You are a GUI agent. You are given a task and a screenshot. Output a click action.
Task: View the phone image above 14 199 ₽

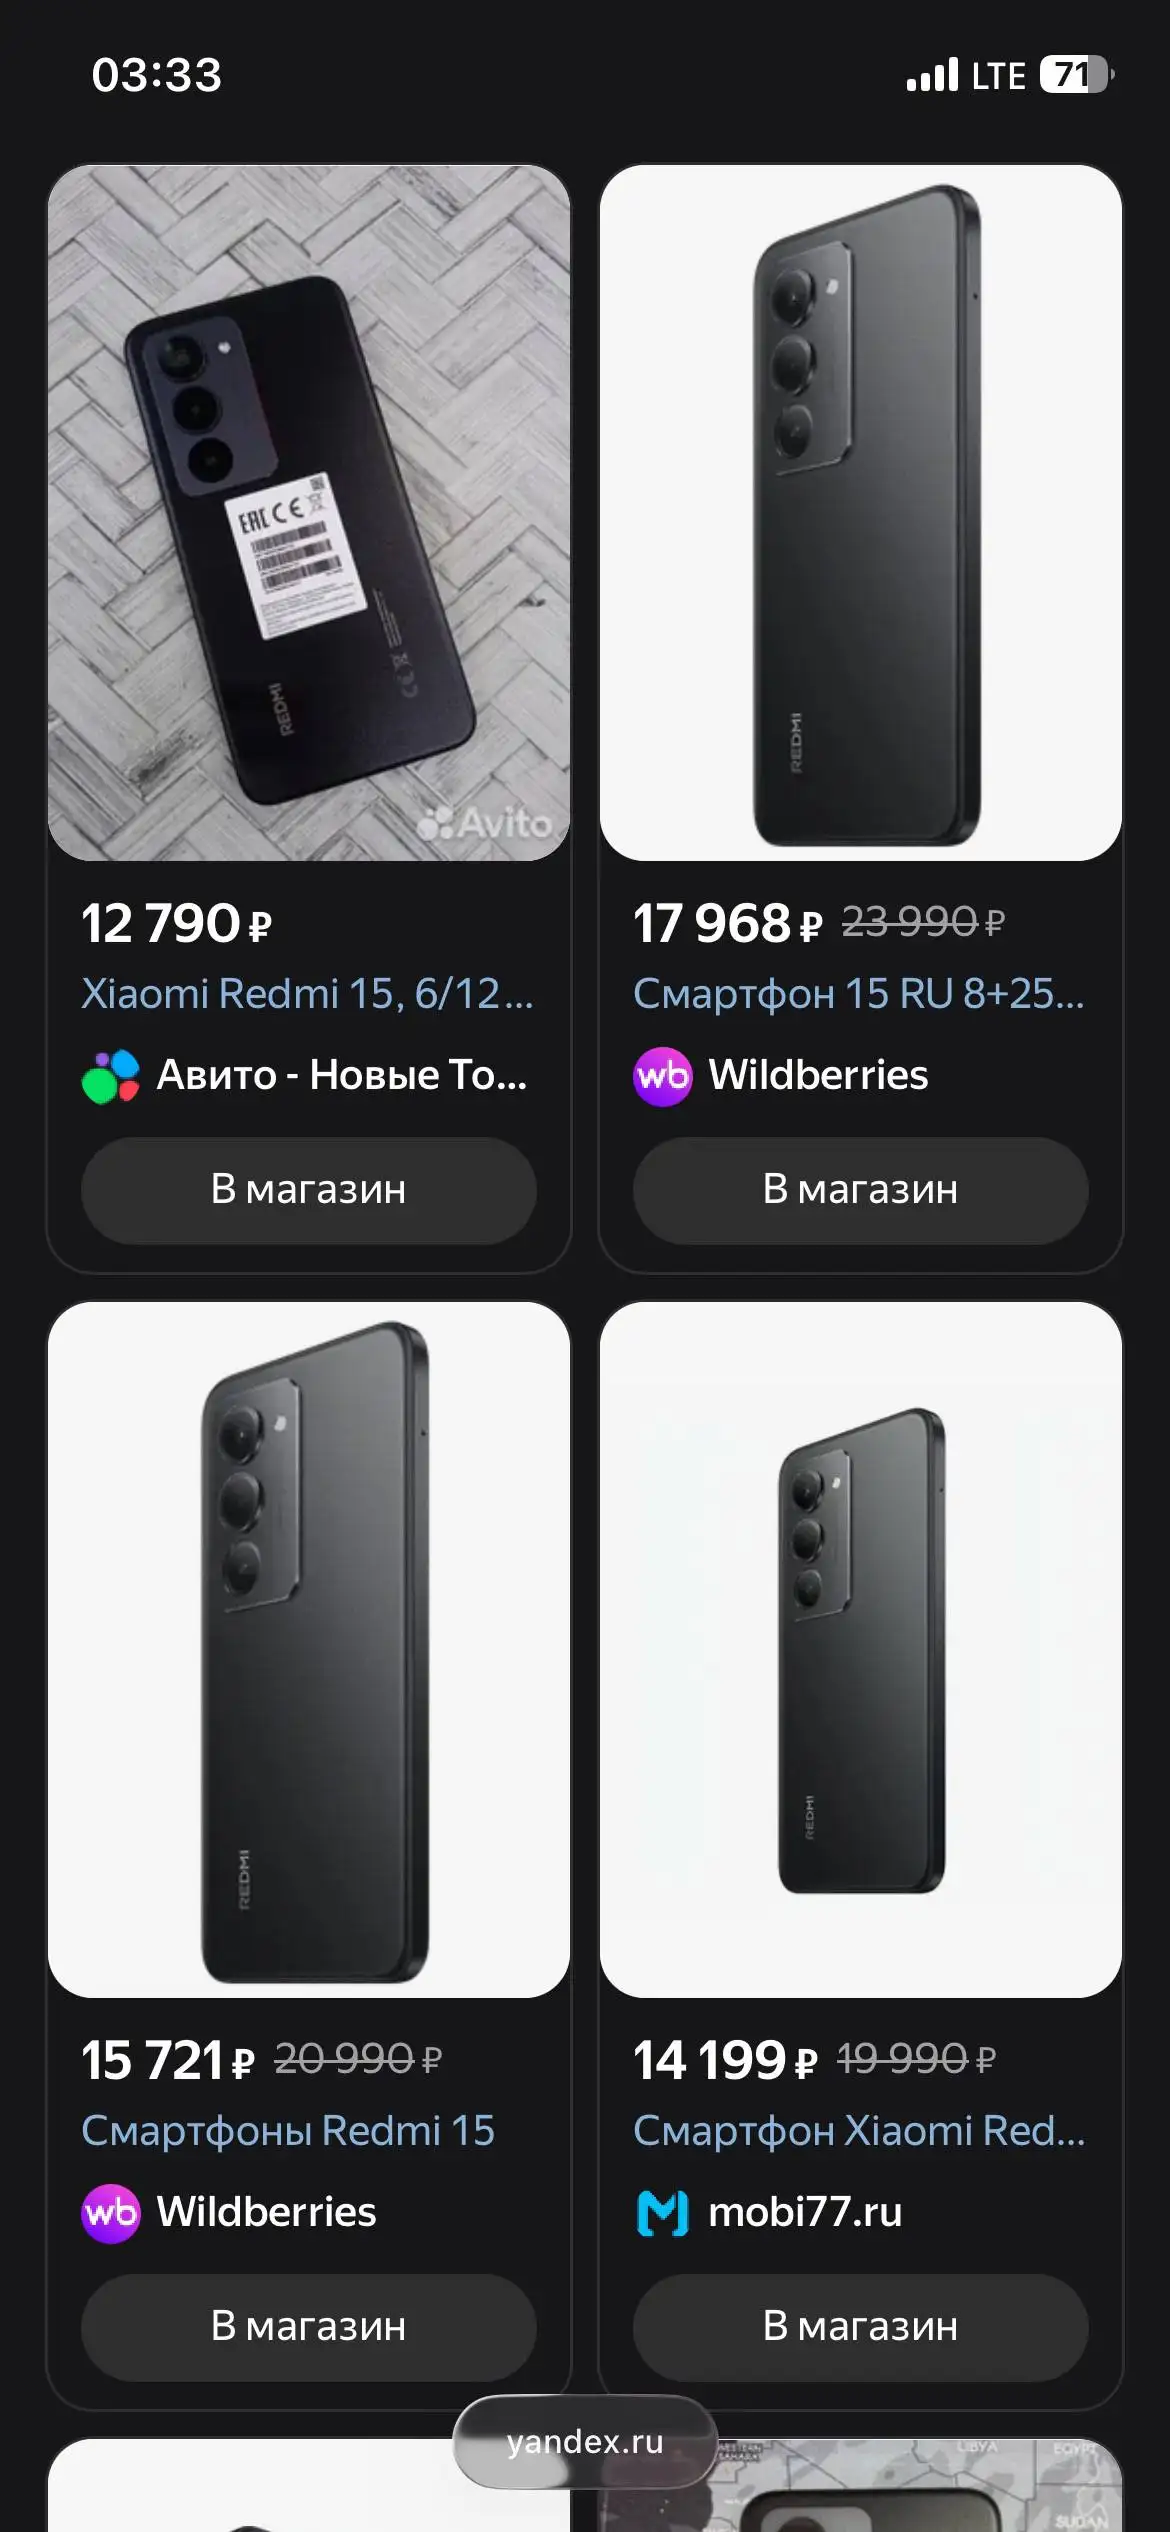[861, 1650]
